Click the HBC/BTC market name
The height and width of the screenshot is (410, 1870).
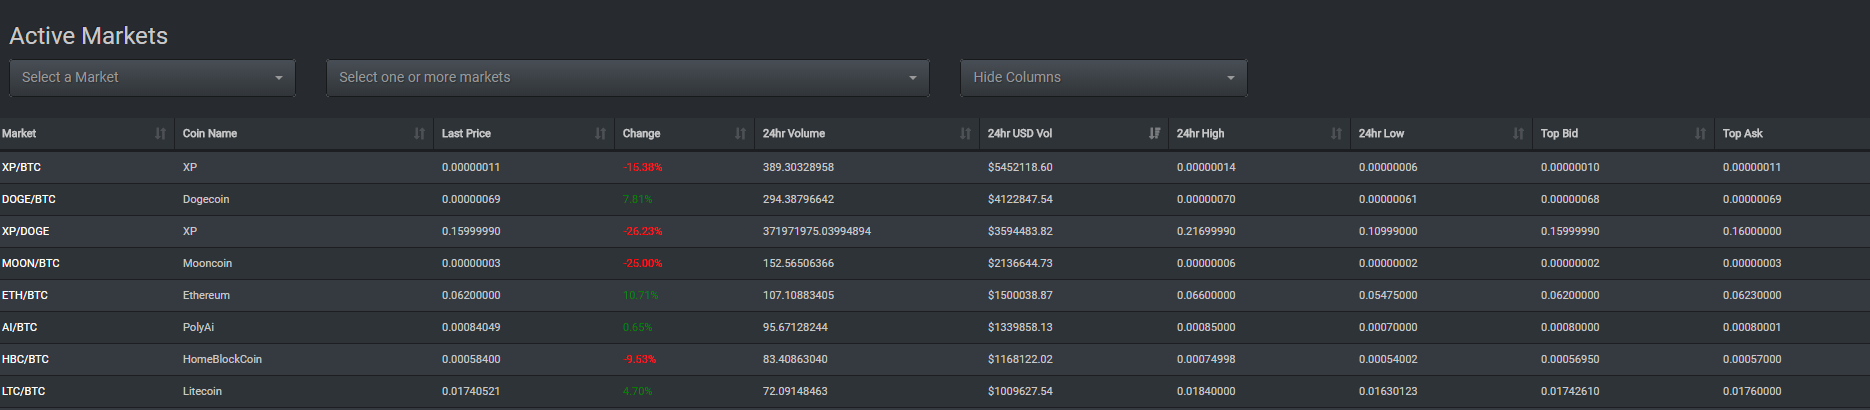point(26,360)
